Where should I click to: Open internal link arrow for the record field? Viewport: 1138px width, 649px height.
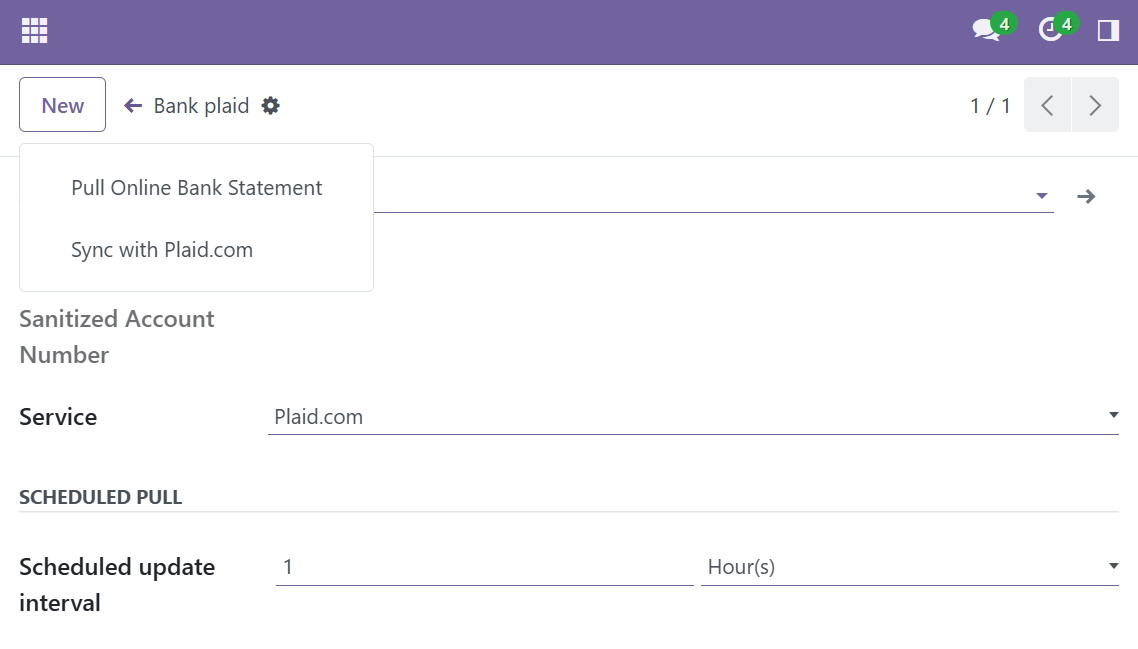click(x=1086, y=197)
